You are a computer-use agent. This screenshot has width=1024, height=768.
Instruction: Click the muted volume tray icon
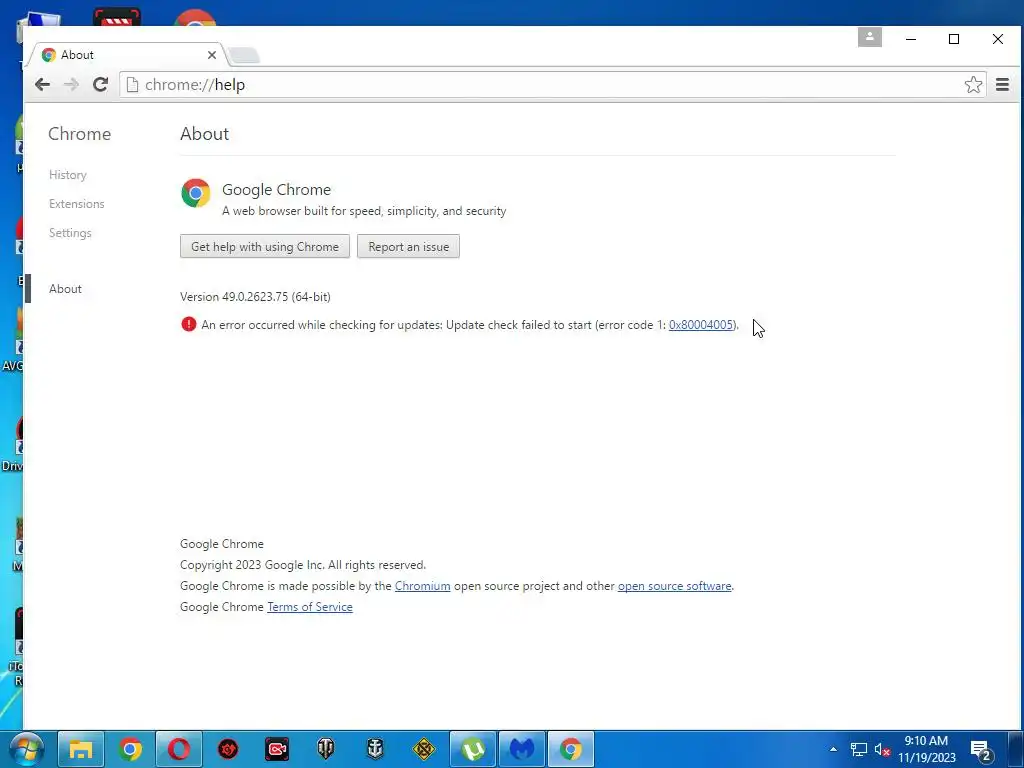pyautogui.click(x=882, y=750)
